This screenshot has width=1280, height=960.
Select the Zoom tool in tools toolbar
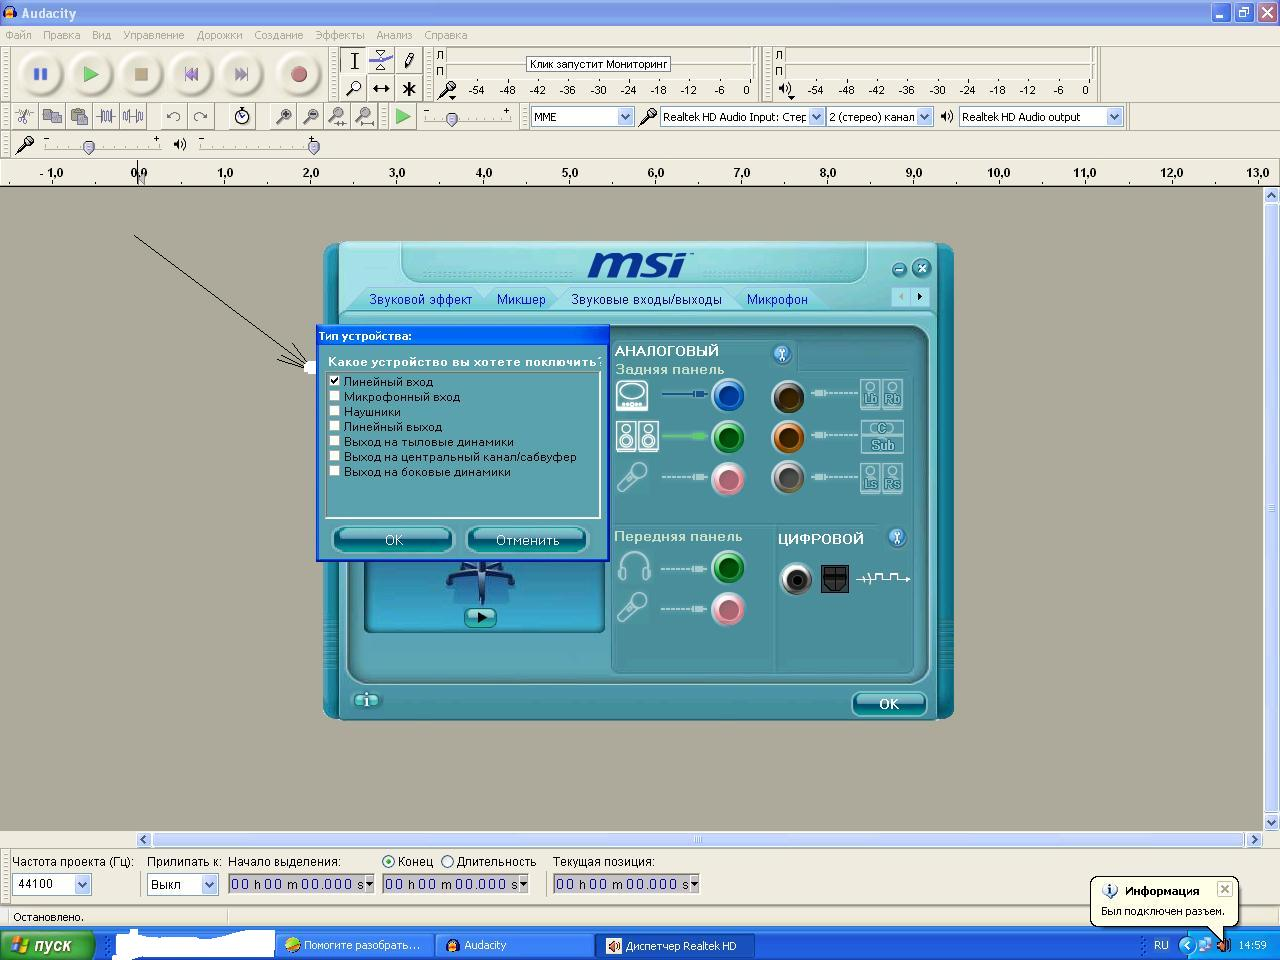click(x=354, y=88)
